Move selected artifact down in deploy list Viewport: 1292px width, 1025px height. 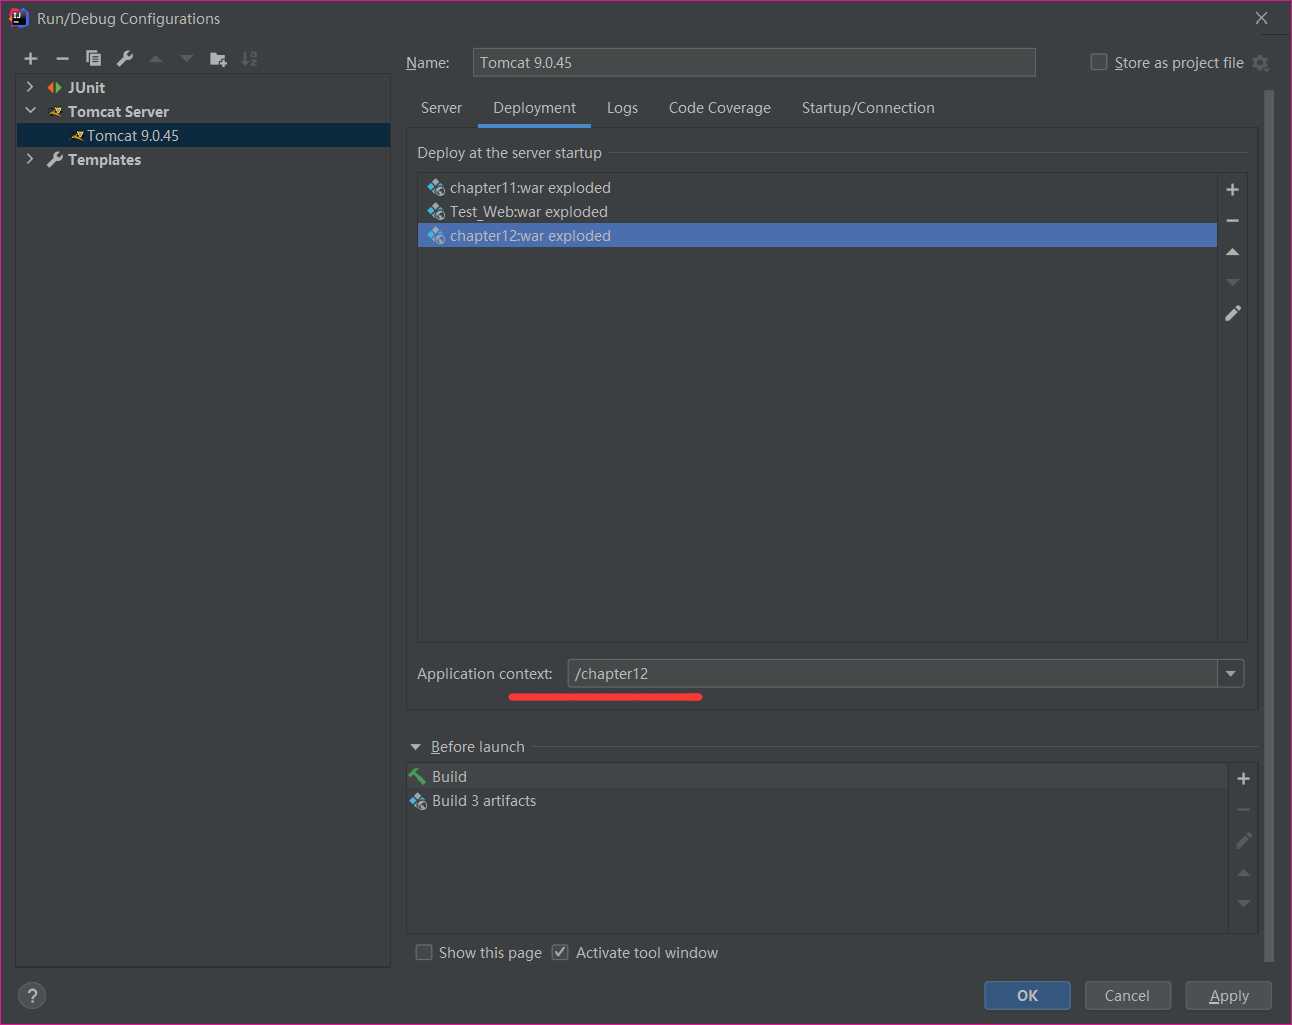pyautogui.click(x=1232, y=283)
